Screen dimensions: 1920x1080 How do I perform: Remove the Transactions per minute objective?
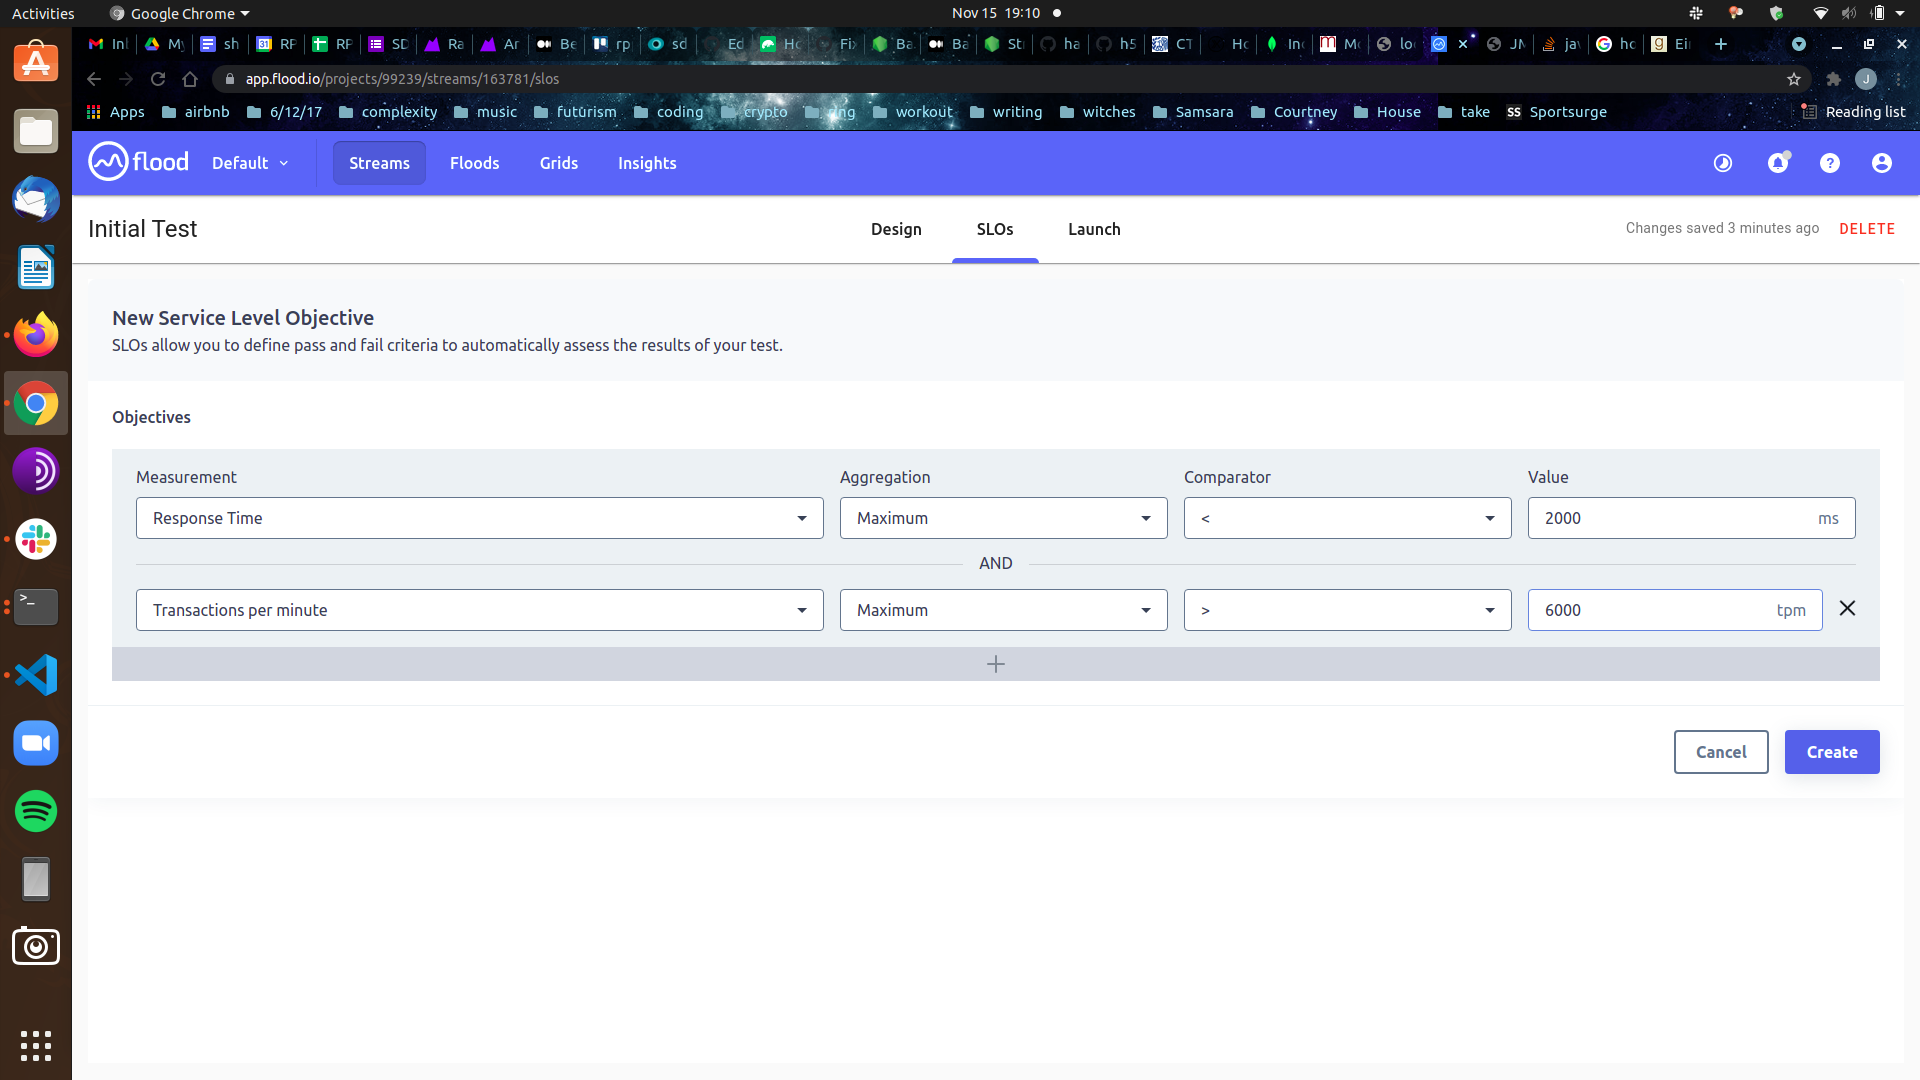coord(1847,608)
